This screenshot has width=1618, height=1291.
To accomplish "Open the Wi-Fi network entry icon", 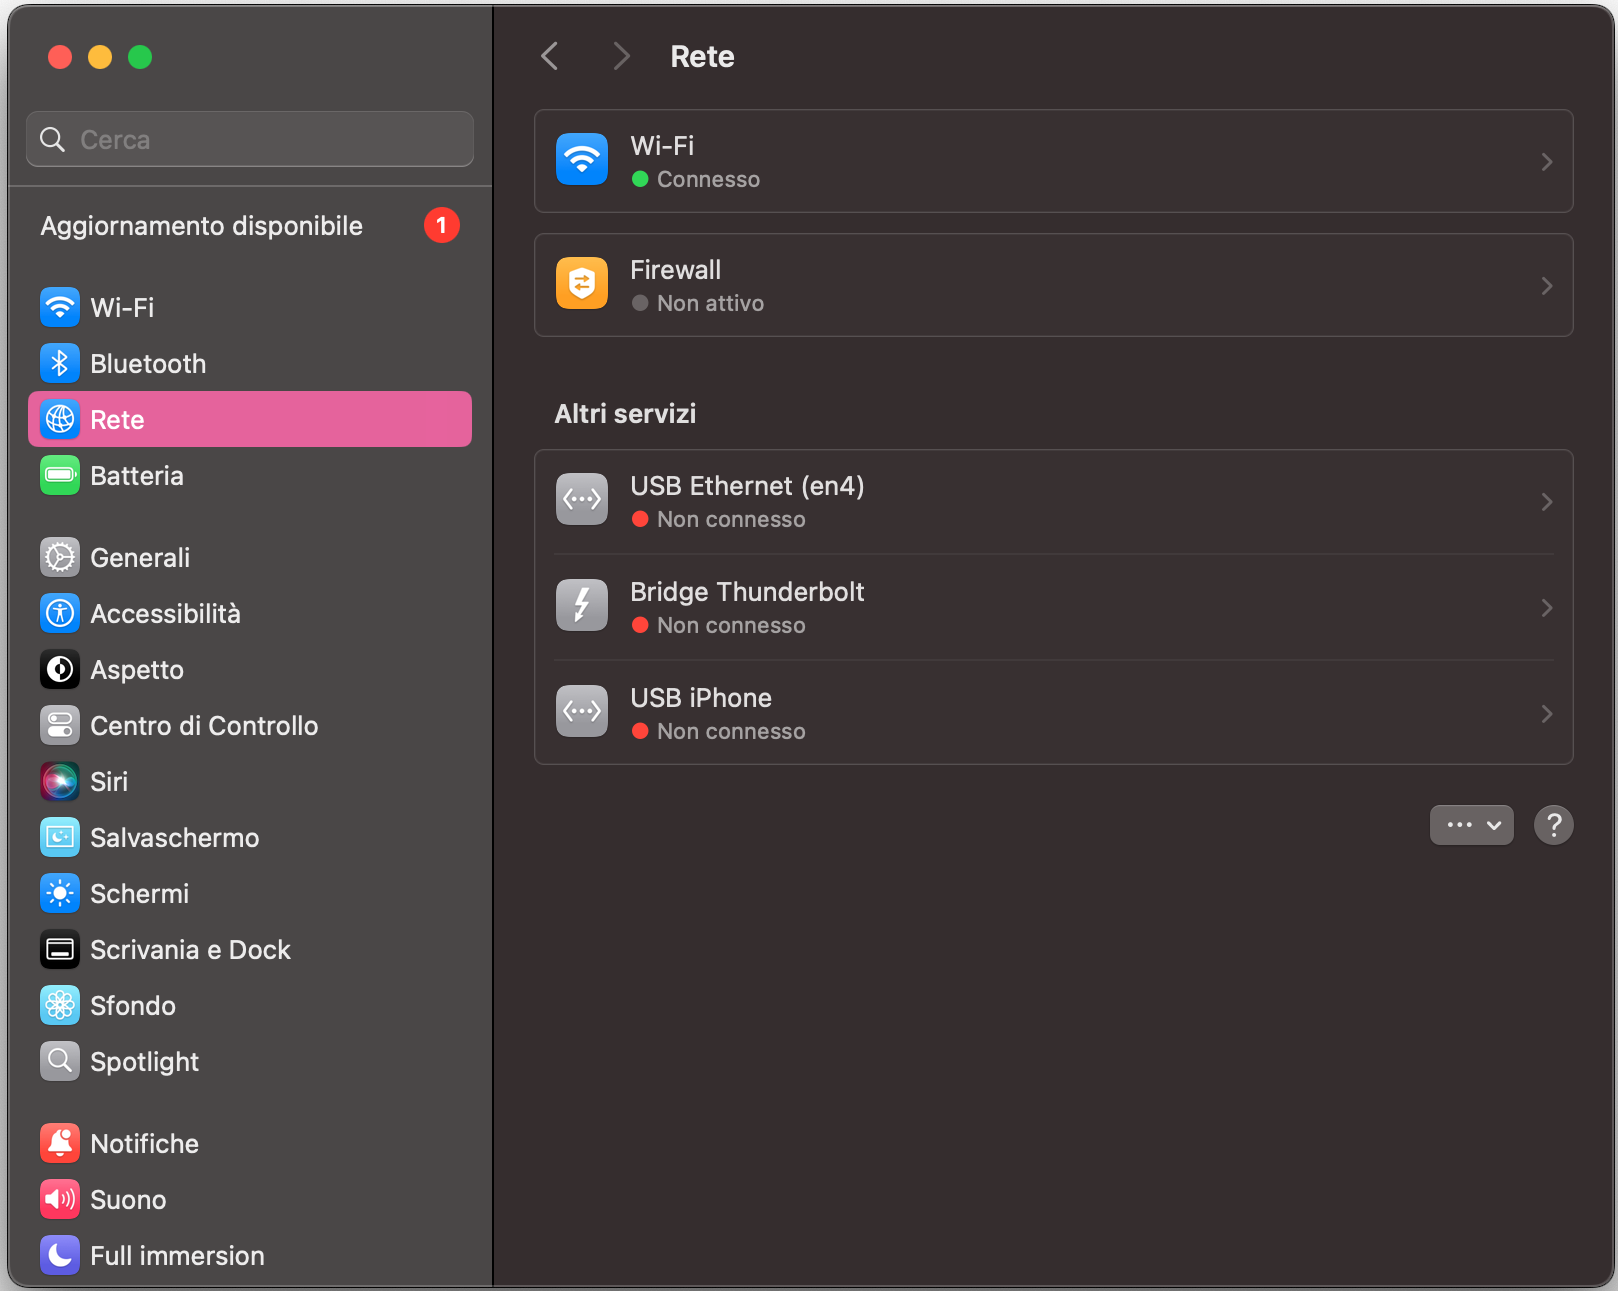I will click(582, 160).
